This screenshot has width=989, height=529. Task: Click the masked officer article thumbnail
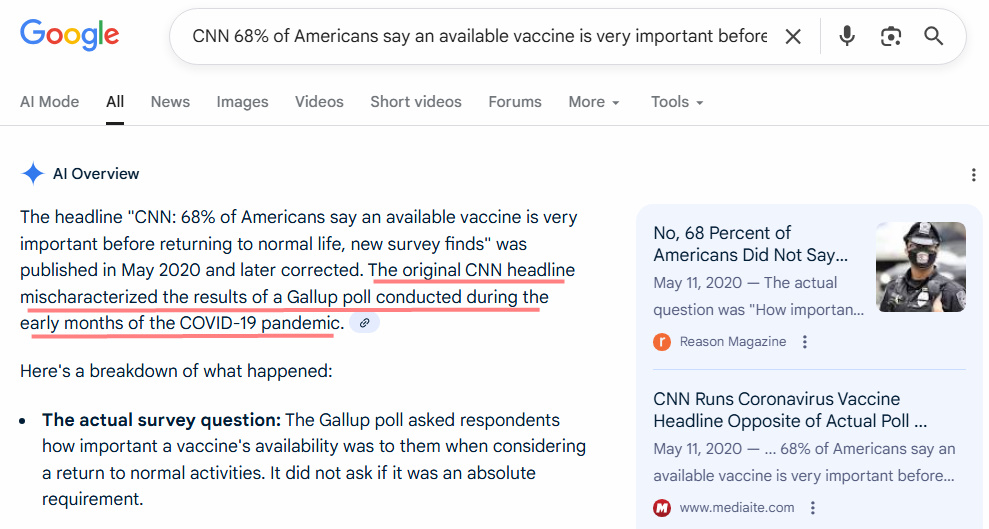pos(921,267)
